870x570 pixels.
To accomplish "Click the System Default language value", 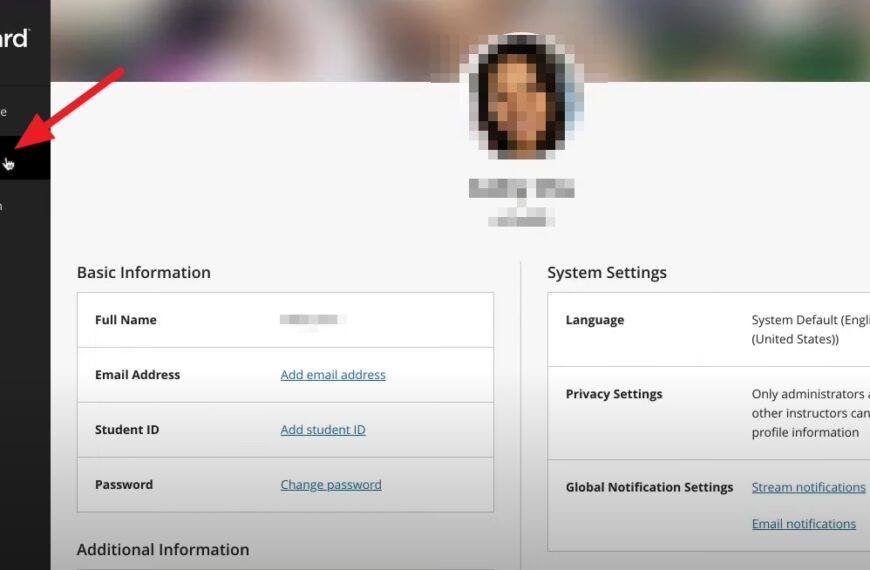I will click(810, 329).
